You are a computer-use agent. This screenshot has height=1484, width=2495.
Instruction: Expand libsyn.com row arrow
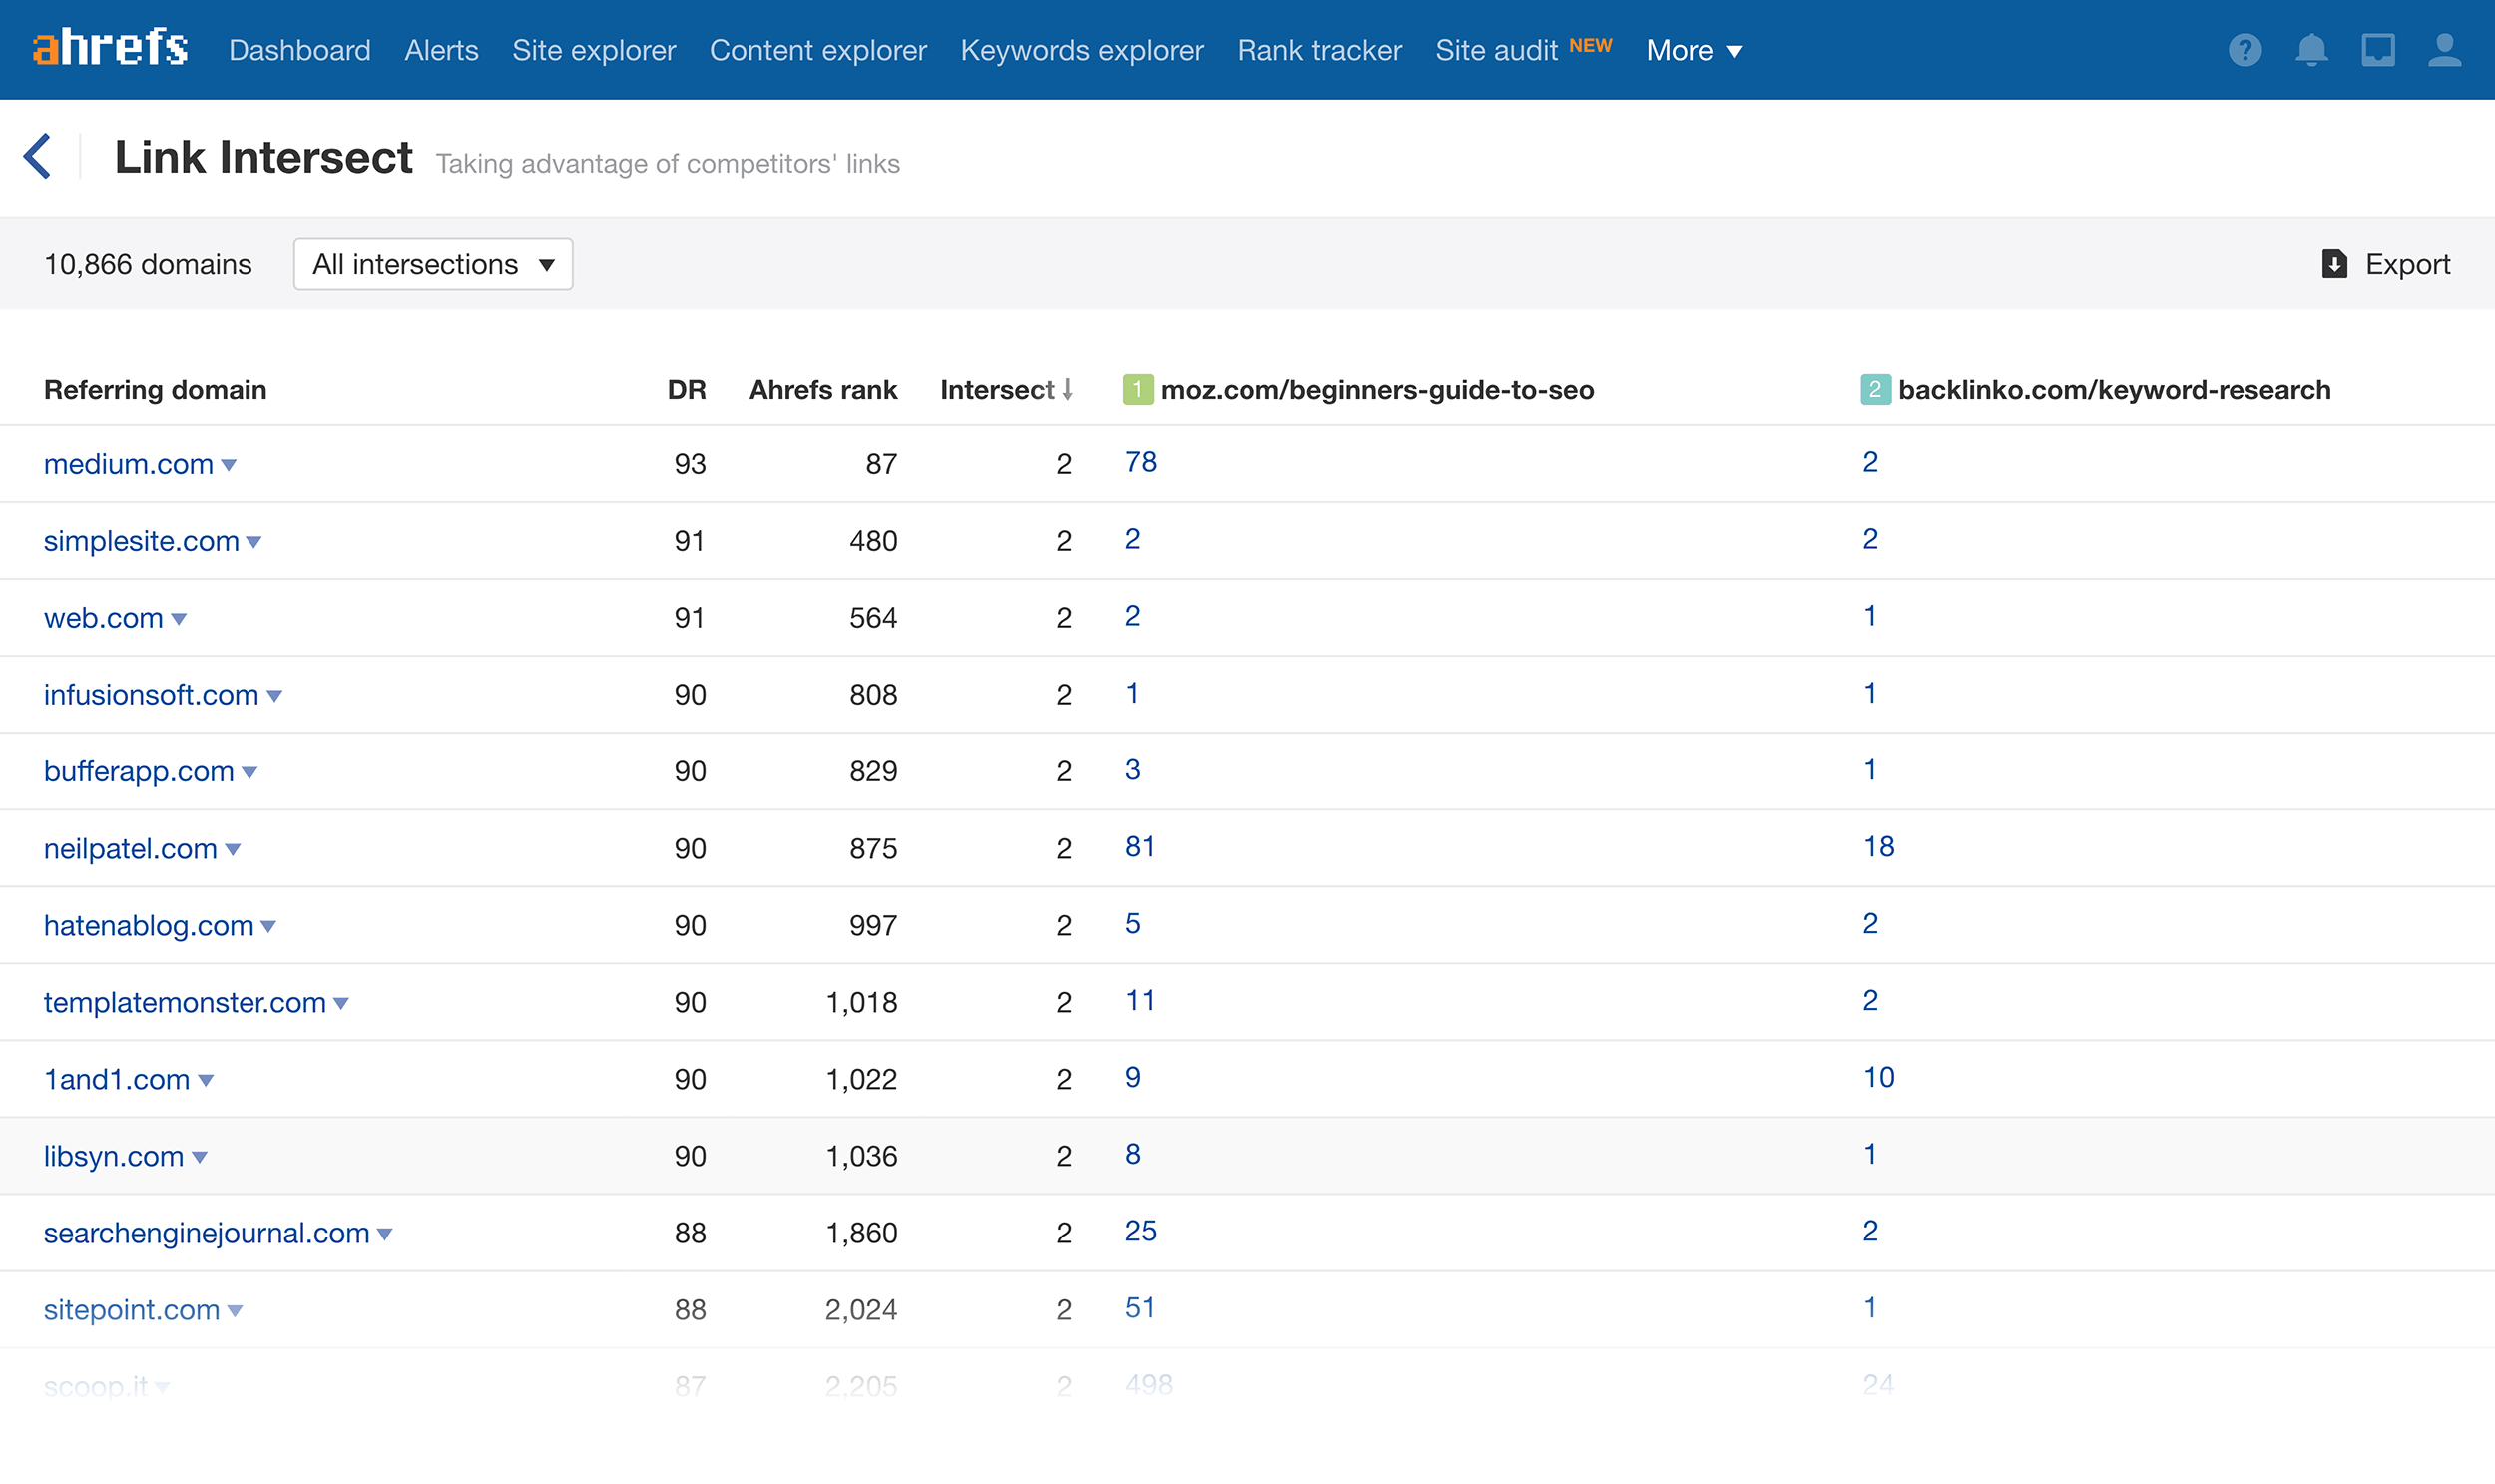[200, 1158]
